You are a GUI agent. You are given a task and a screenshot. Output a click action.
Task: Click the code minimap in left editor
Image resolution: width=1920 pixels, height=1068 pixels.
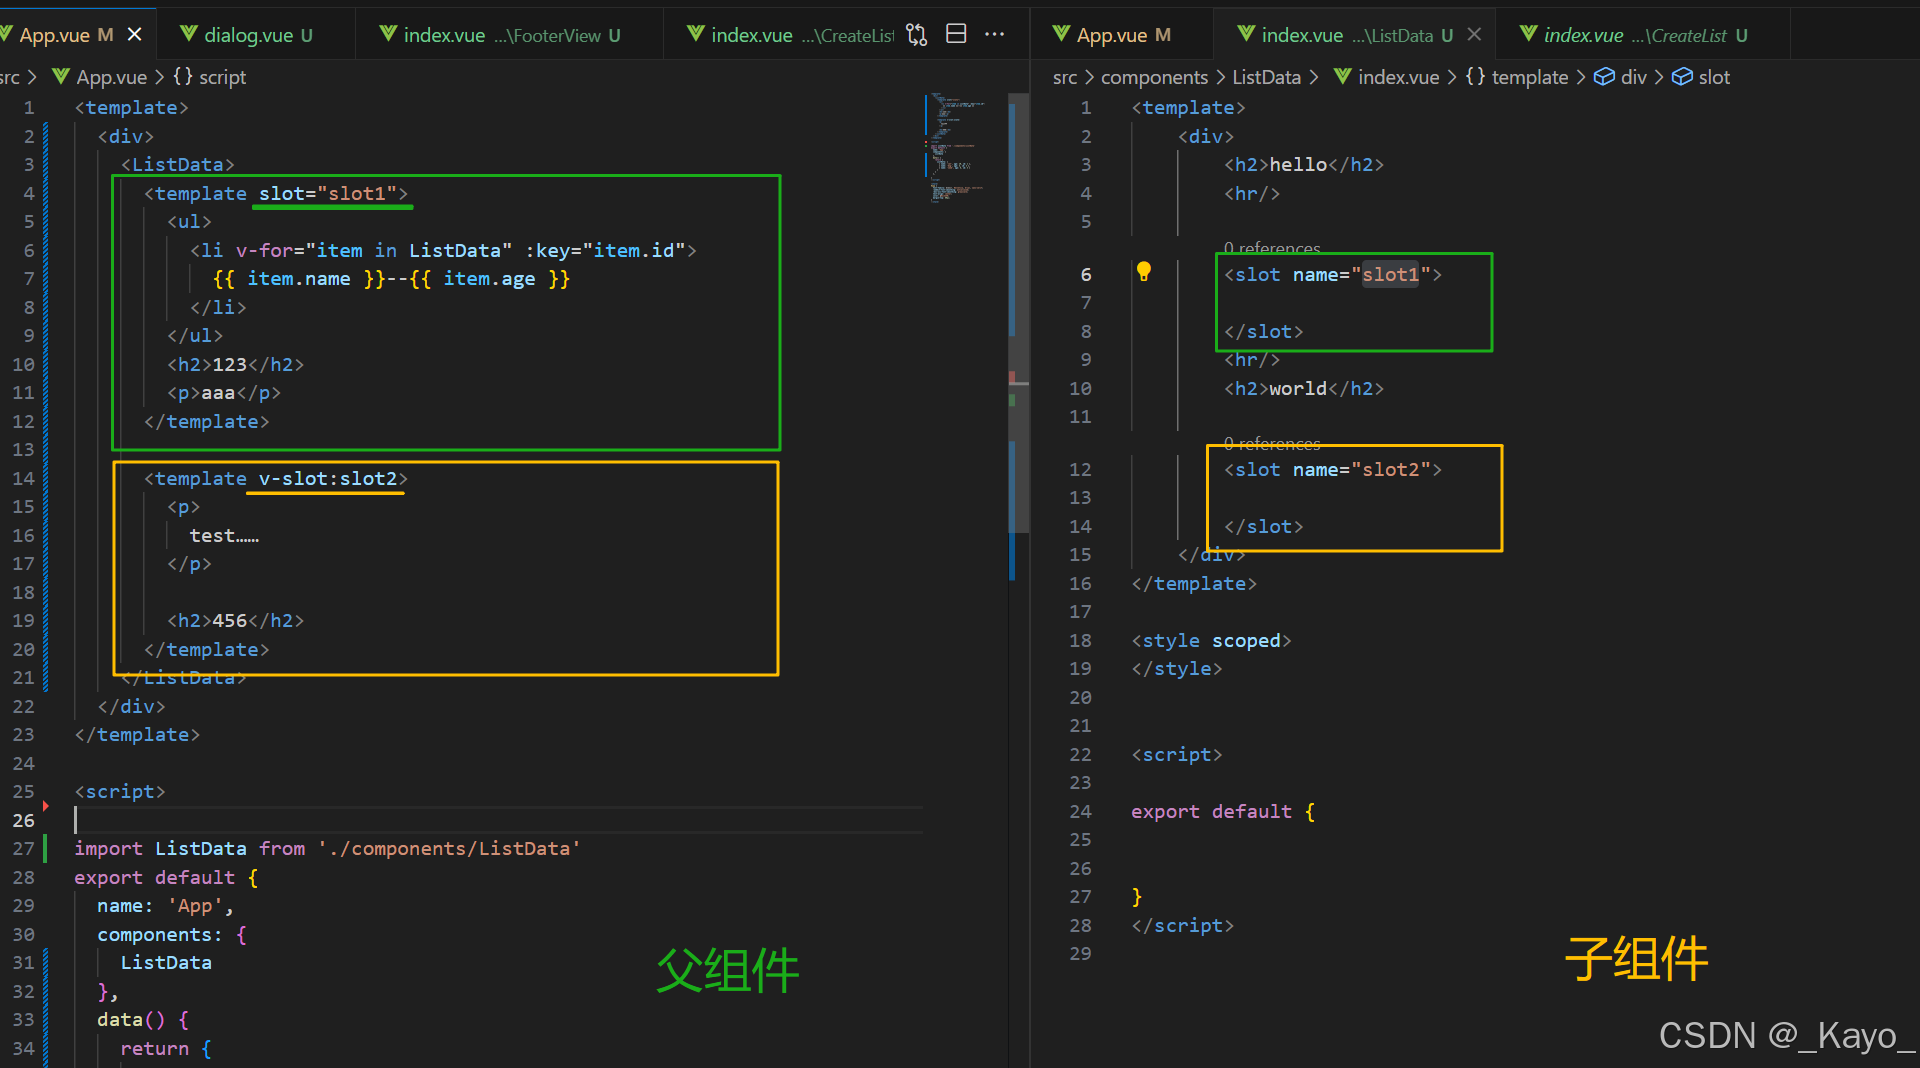click(958, 148)
